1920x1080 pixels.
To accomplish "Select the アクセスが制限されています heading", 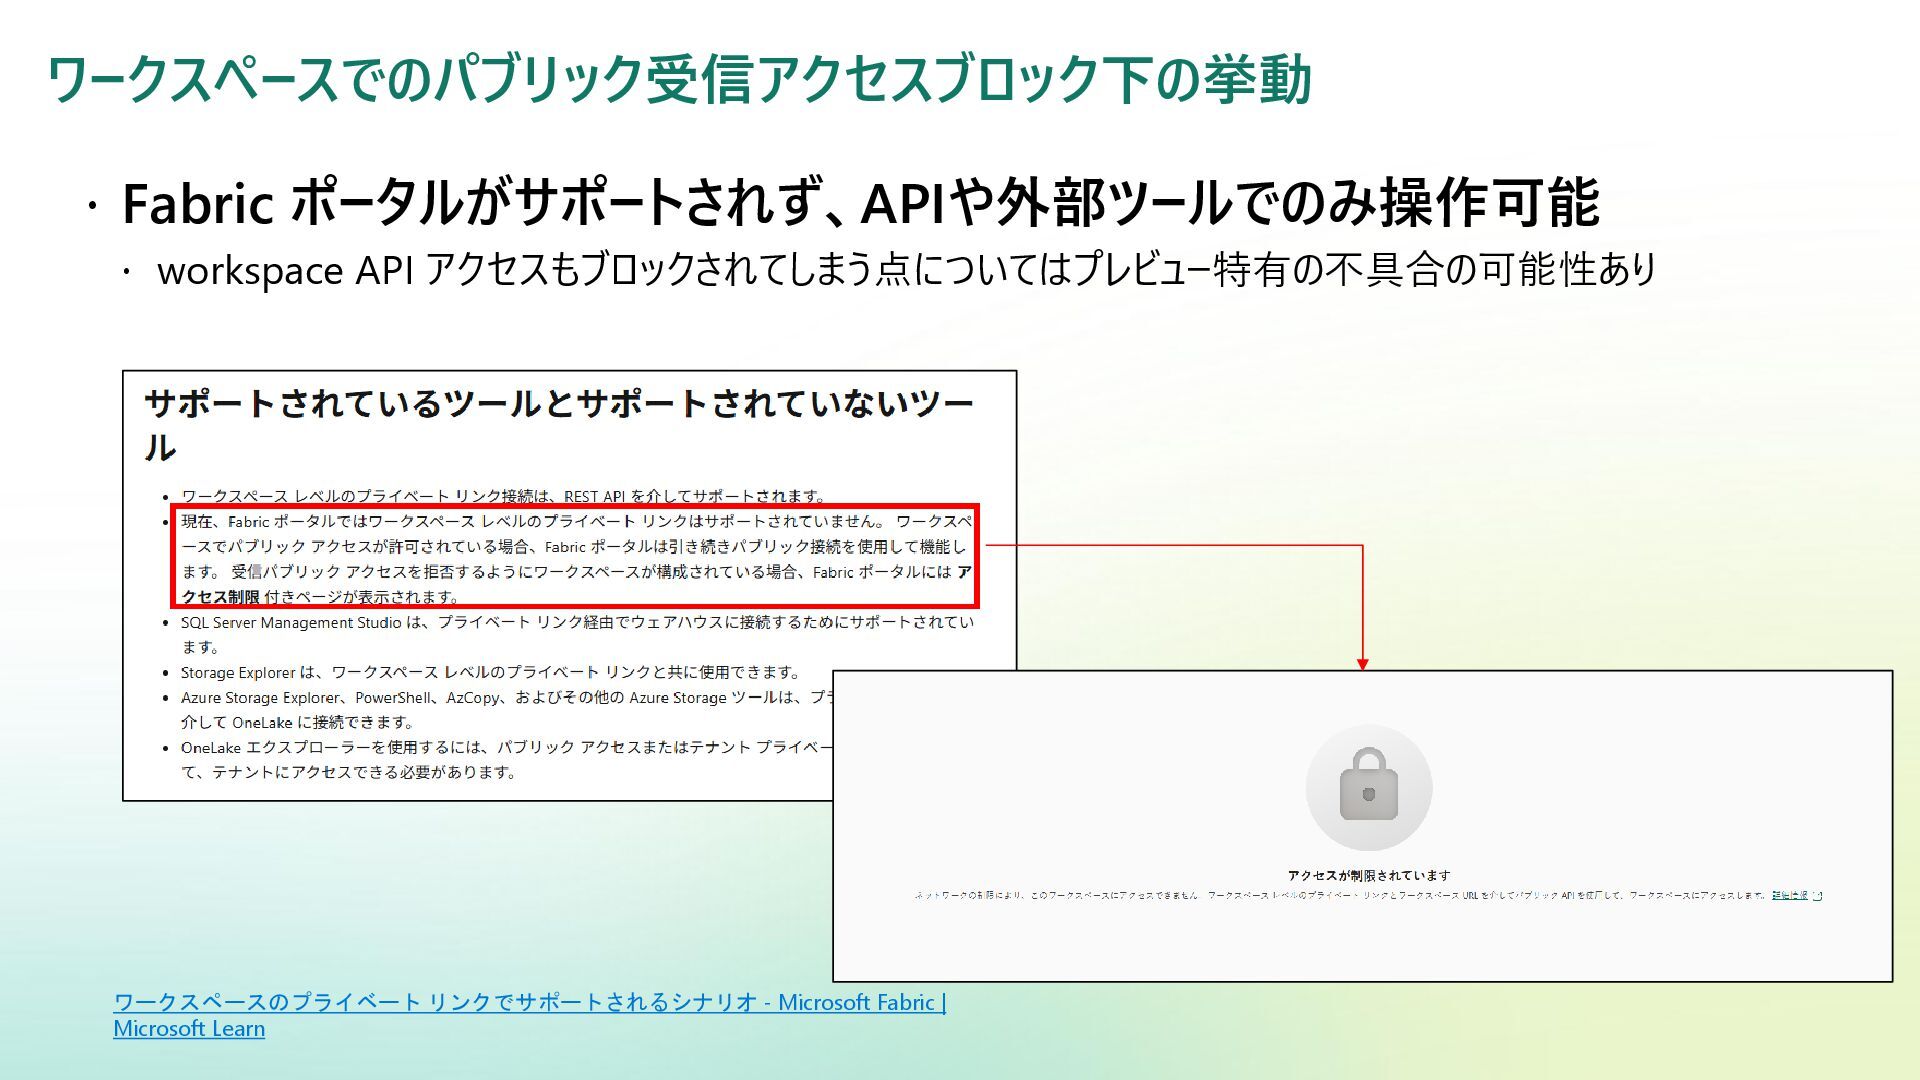I will pyautogui.click(x=1368, y=875).
